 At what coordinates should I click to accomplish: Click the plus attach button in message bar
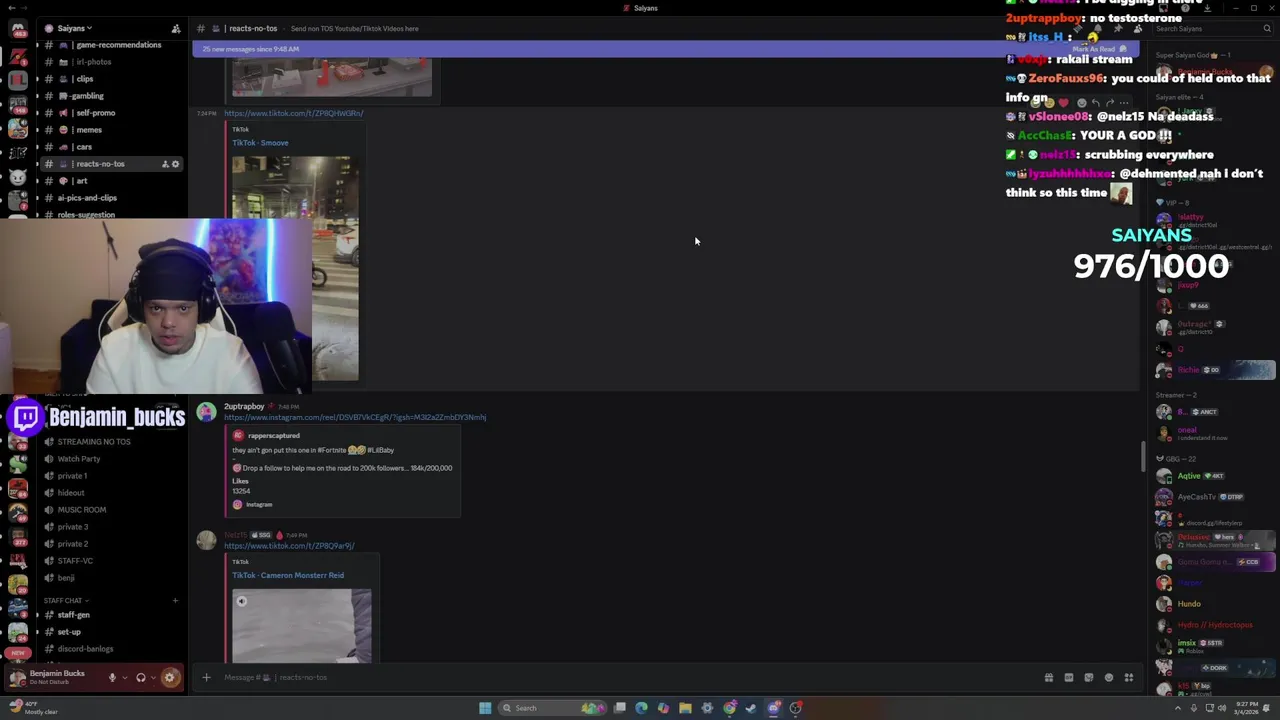click(x=206, y=677)
